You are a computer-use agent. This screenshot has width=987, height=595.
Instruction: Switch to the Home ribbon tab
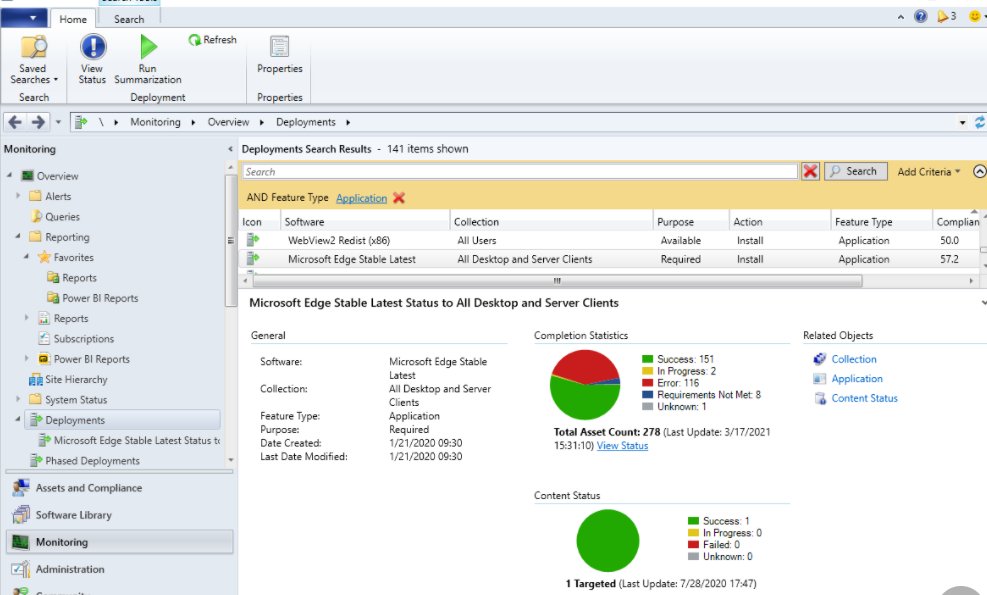[73, 19]
